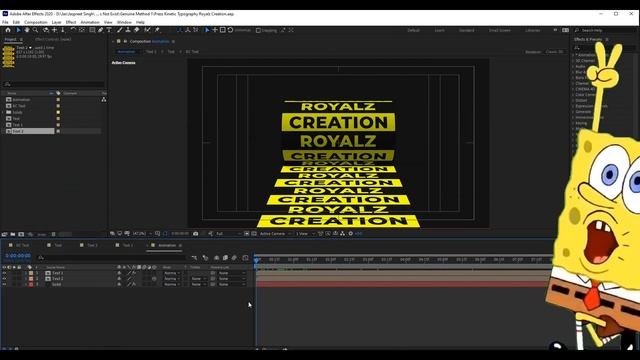Open the composition mini-flowchart icon

coord(194,258)
